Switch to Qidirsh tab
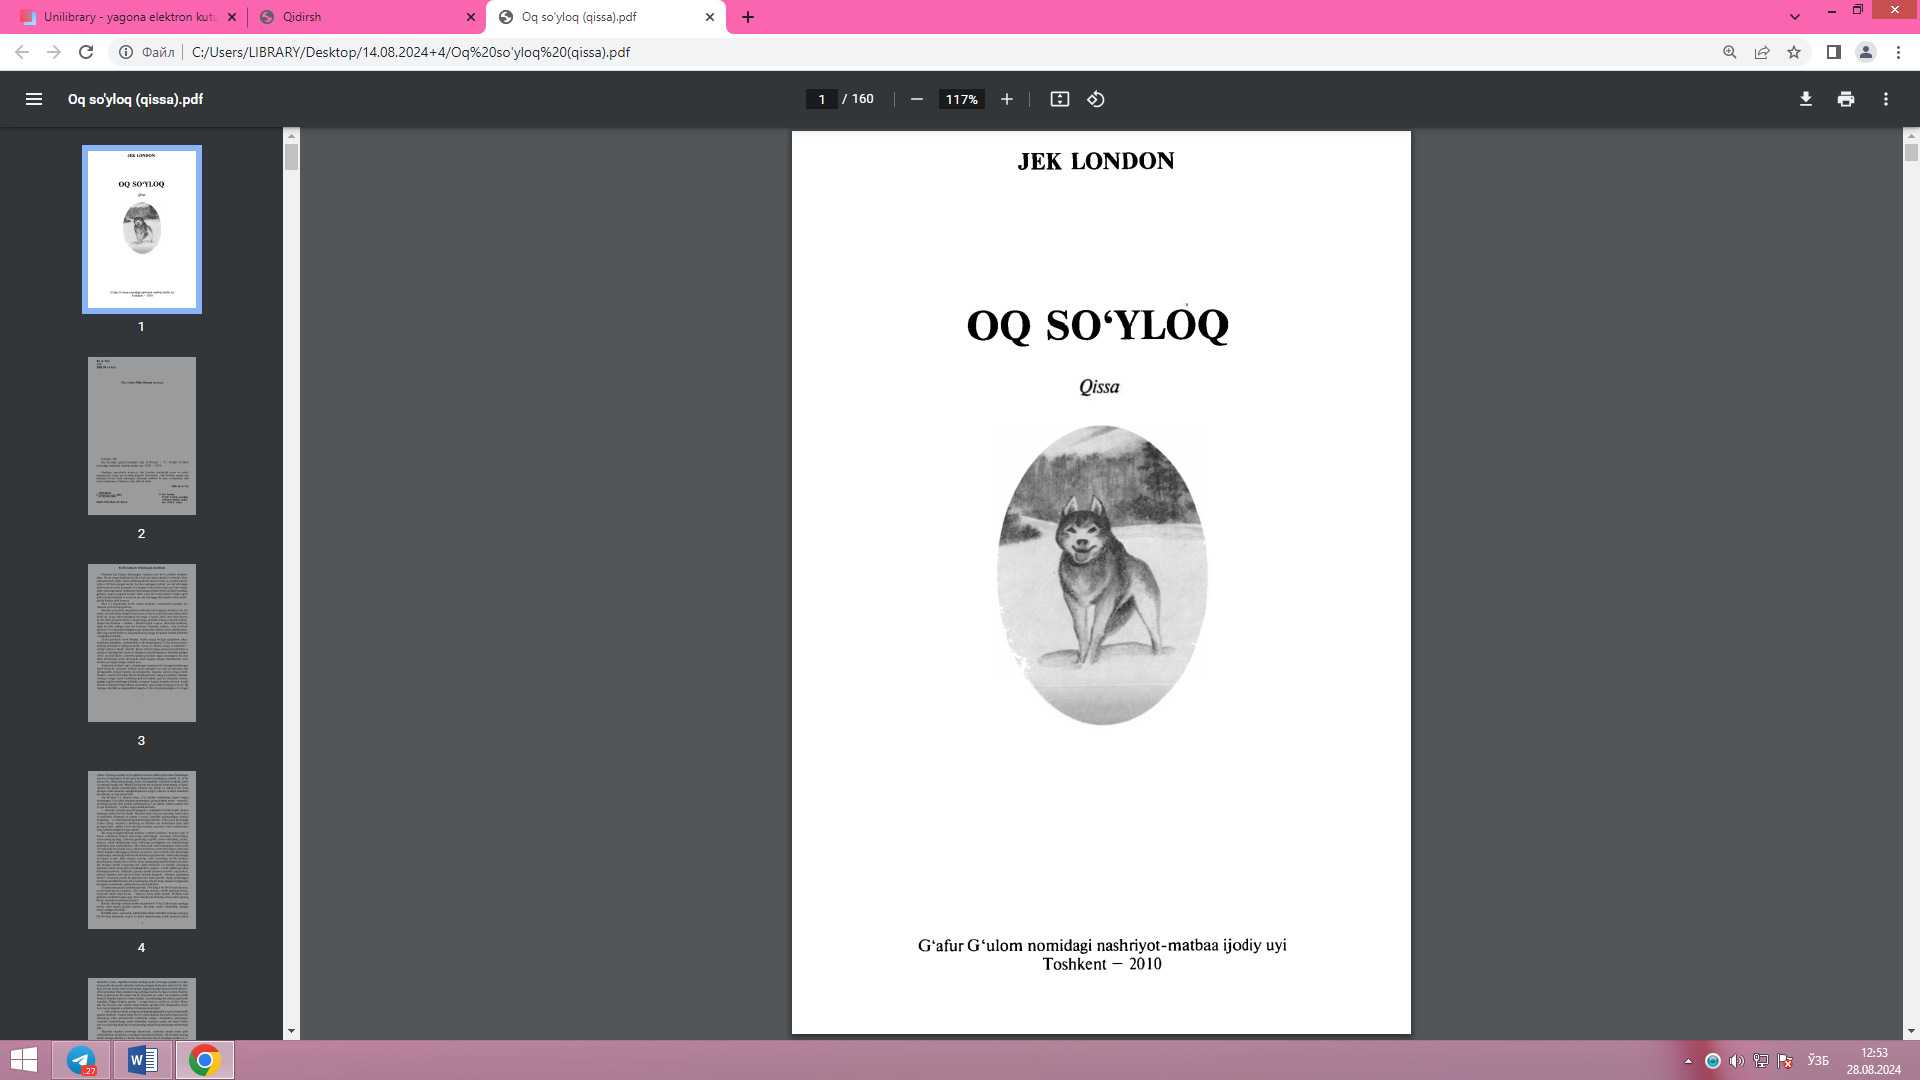This screenshot has height=1080, width=1920. pyautogui.click(x=367, y=17)
